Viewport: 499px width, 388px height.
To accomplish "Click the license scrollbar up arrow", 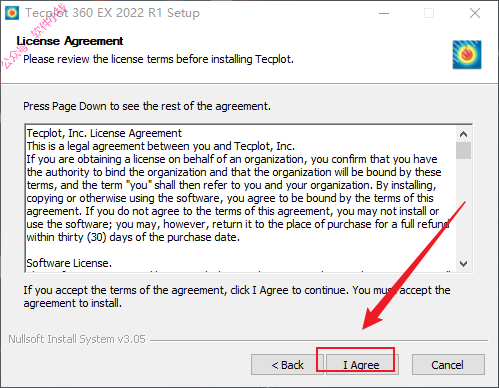I will tap(463, 134).
